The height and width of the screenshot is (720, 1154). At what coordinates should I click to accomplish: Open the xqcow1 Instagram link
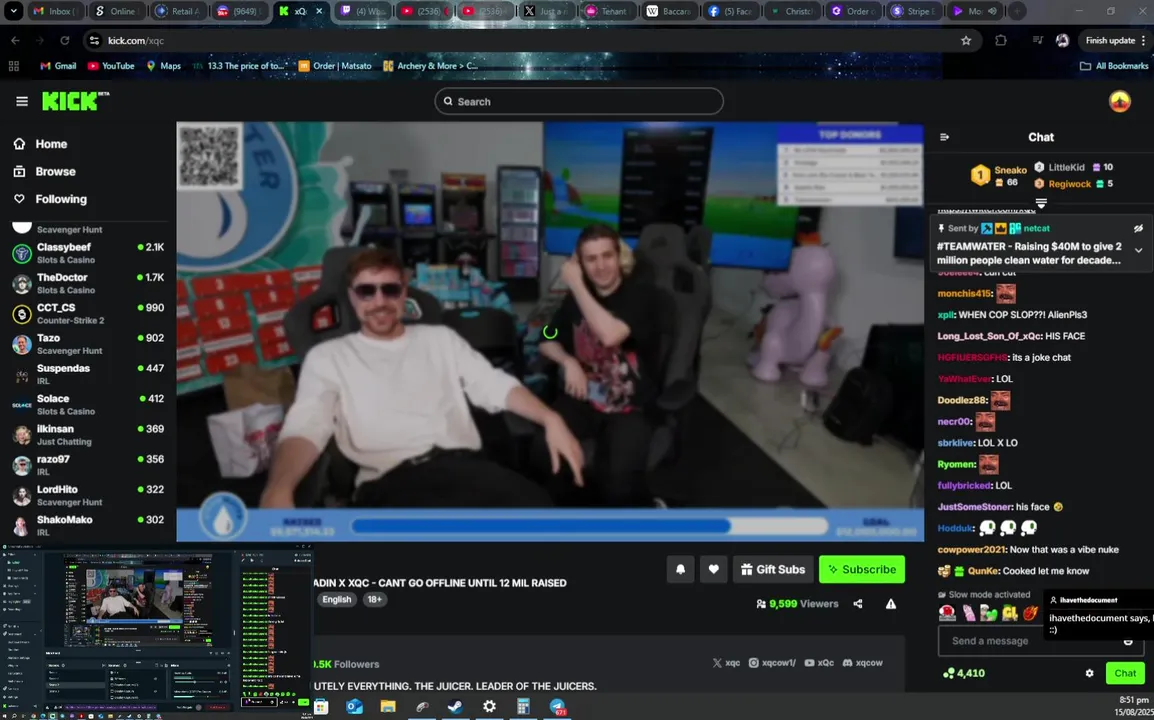coord(772,663)
